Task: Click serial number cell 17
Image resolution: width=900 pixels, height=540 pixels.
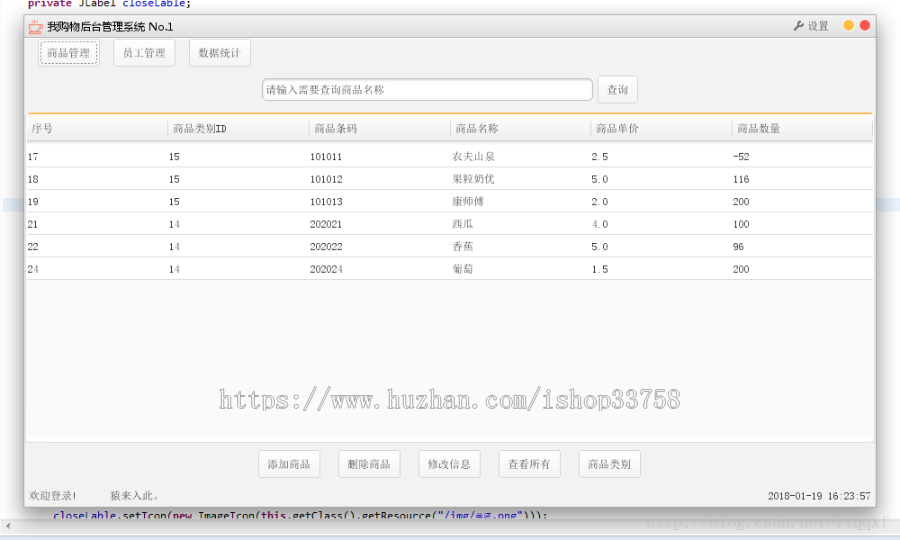Action: pos(33,157)
